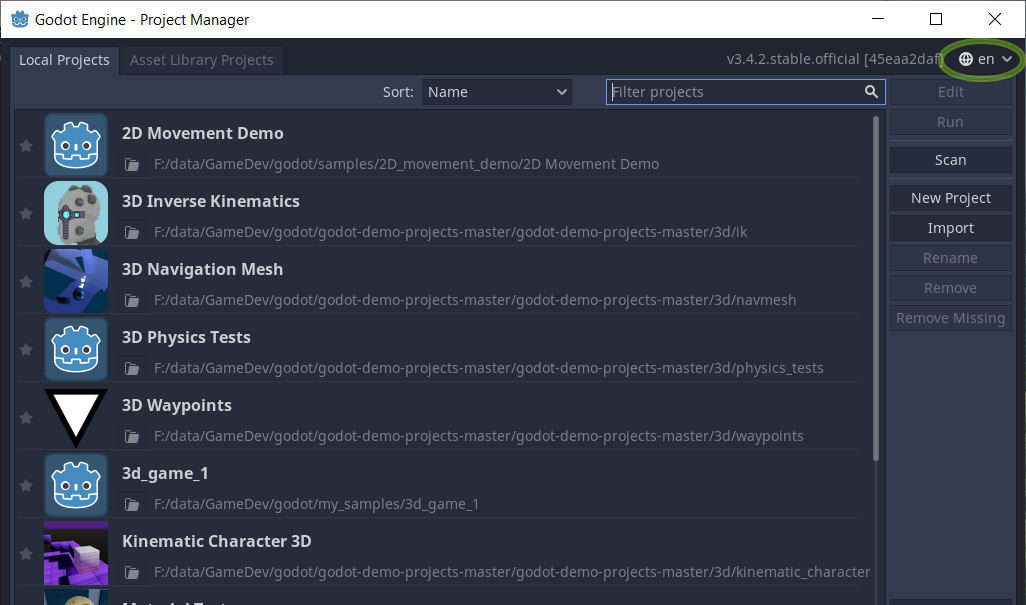Favorite the 3D Waypoints project star
Screen dimensions: 1026x605
[26, 418]
